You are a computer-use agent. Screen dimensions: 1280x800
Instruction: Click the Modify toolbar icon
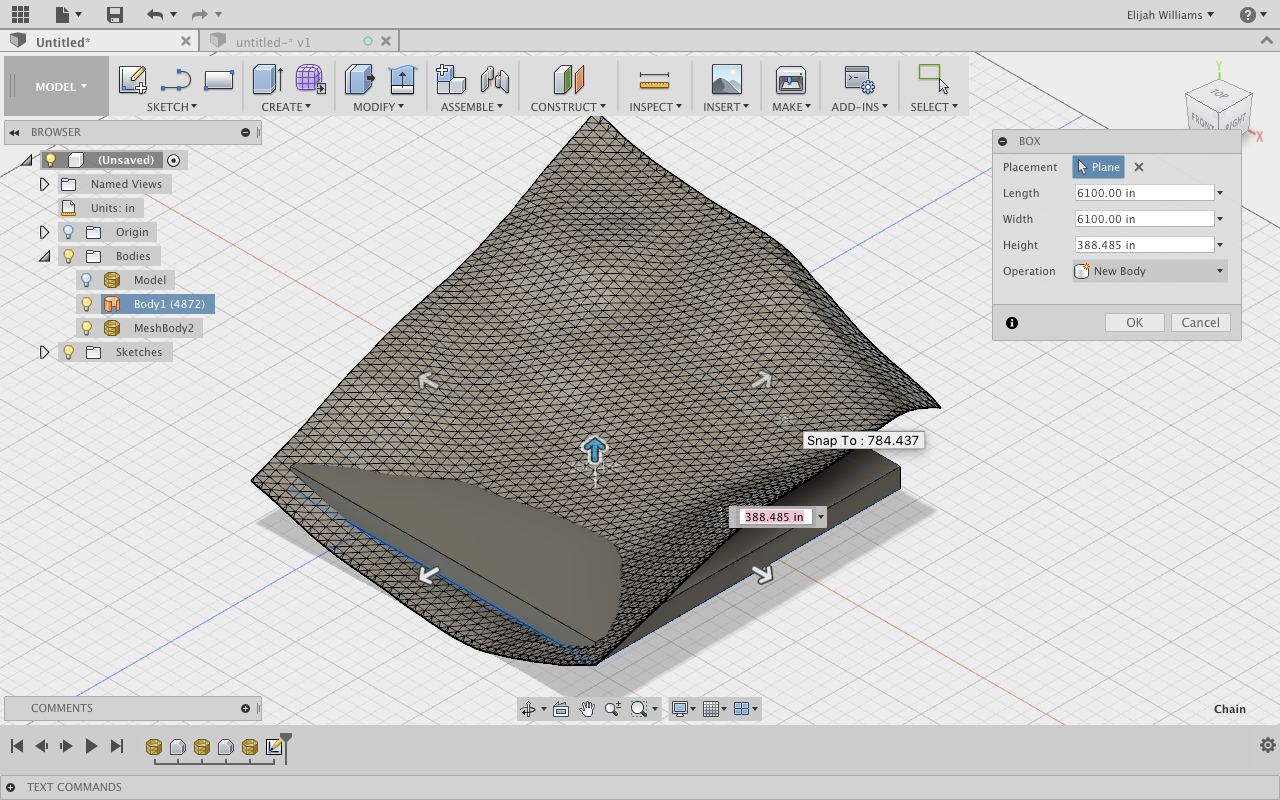click(360, 79)
